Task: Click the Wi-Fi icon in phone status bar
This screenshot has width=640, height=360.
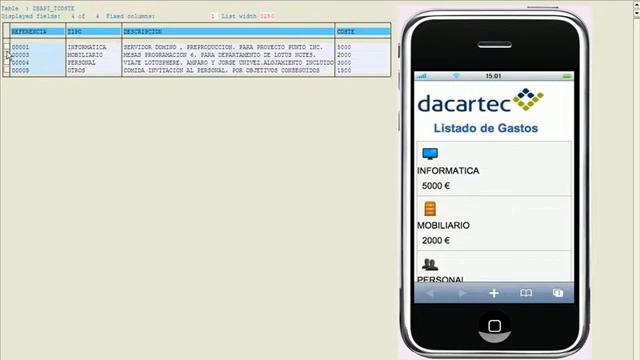Action: click(456, 76)
